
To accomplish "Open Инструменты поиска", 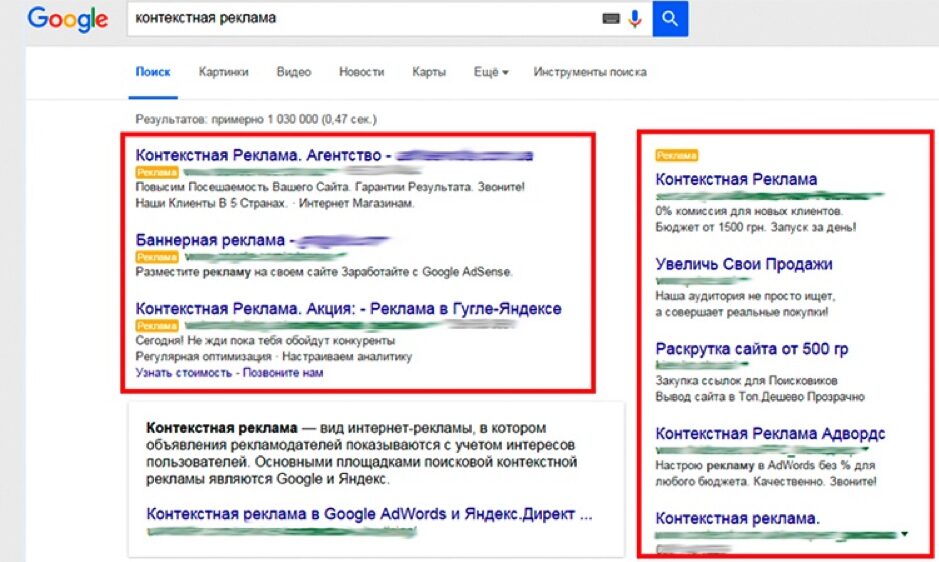I will pyautogui.click(x=590, y=72).
